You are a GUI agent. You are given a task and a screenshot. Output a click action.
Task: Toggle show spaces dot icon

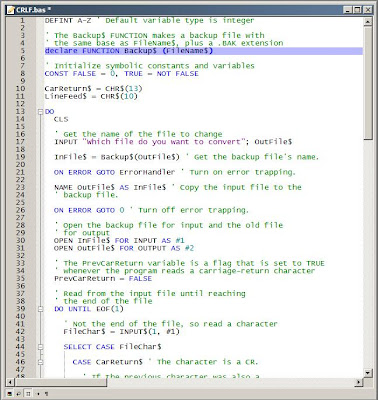(x=38, y=394)
